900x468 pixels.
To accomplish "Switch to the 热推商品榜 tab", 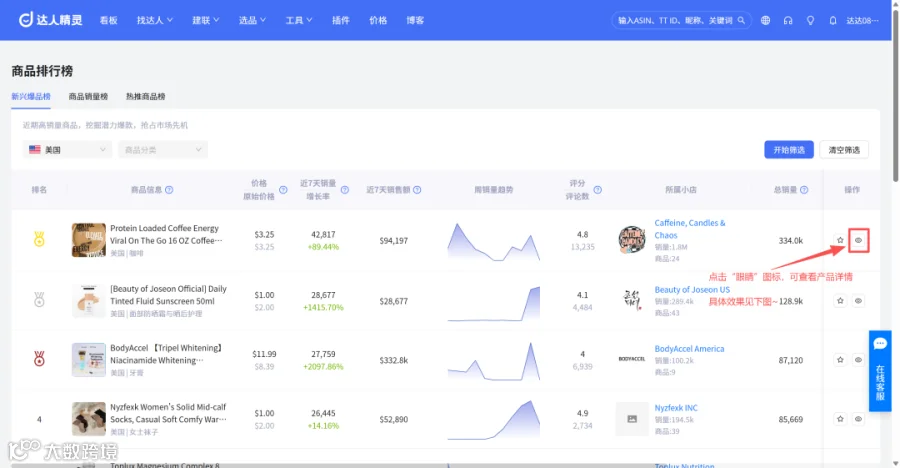I will [x=145, y=96].
